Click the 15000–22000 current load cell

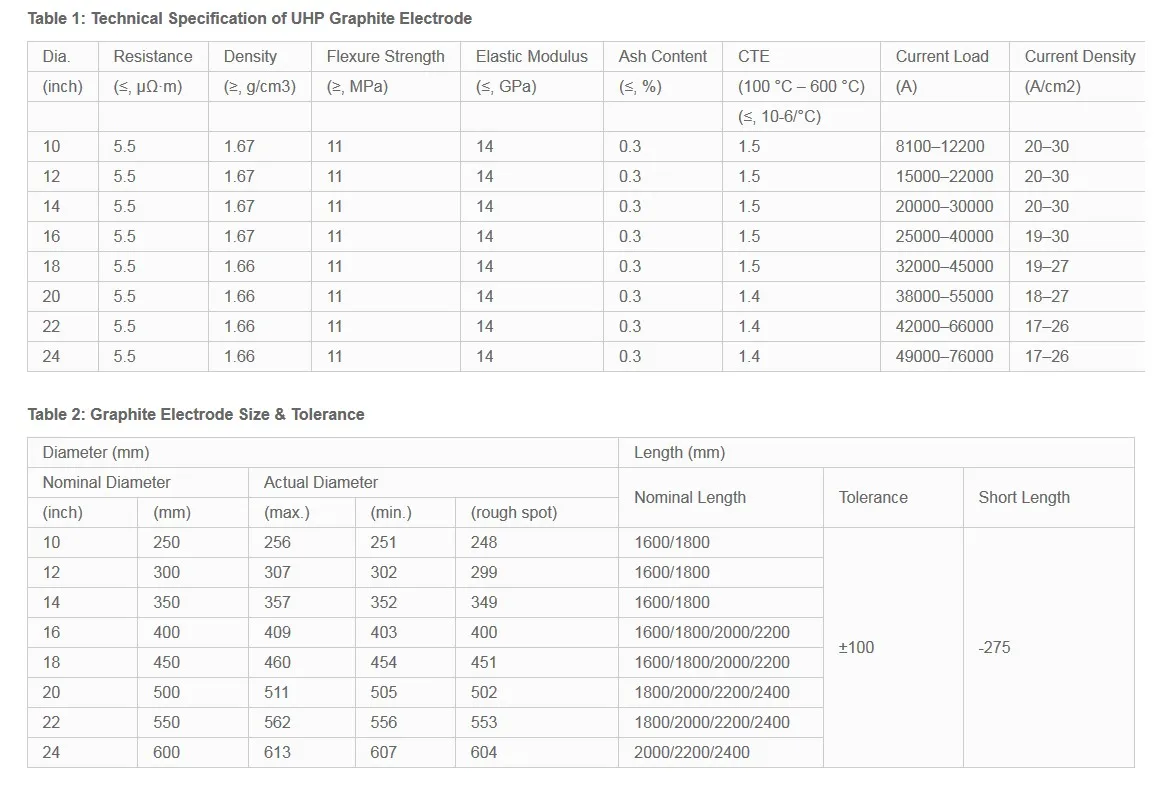(x=944, y=176)
